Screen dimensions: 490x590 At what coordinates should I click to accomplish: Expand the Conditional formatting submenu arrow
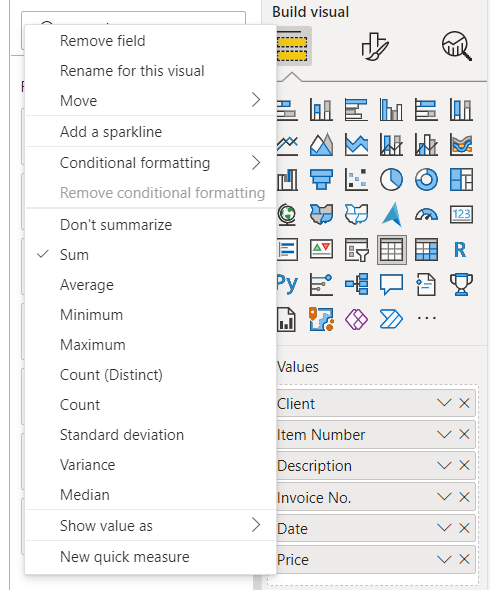(x=256, y=163)
